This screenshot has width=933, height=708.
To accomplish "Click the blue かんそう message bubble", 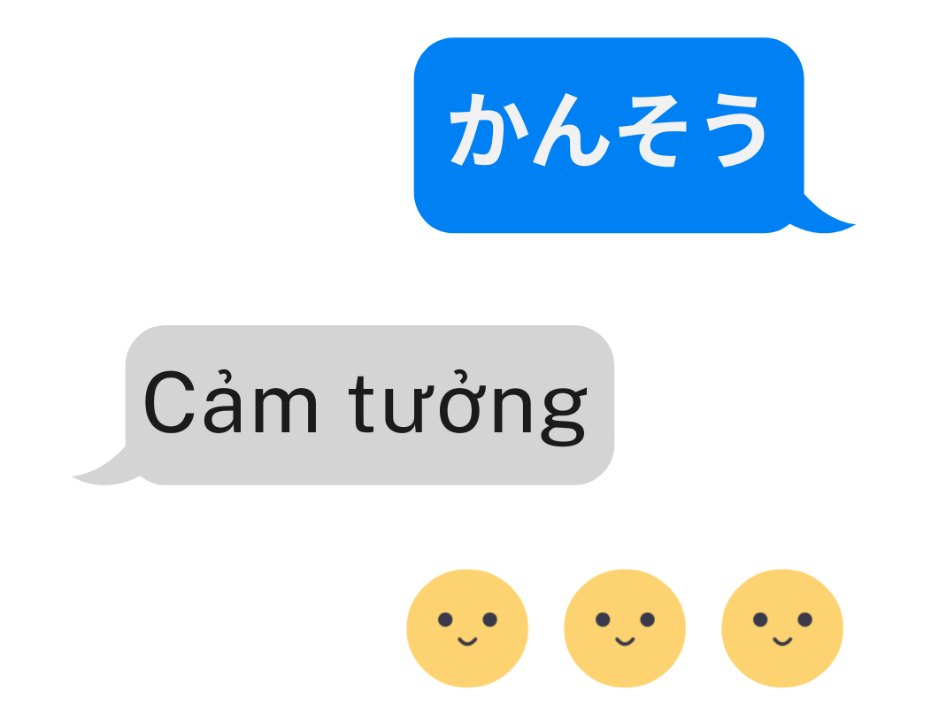I will (x=609, y=135).
